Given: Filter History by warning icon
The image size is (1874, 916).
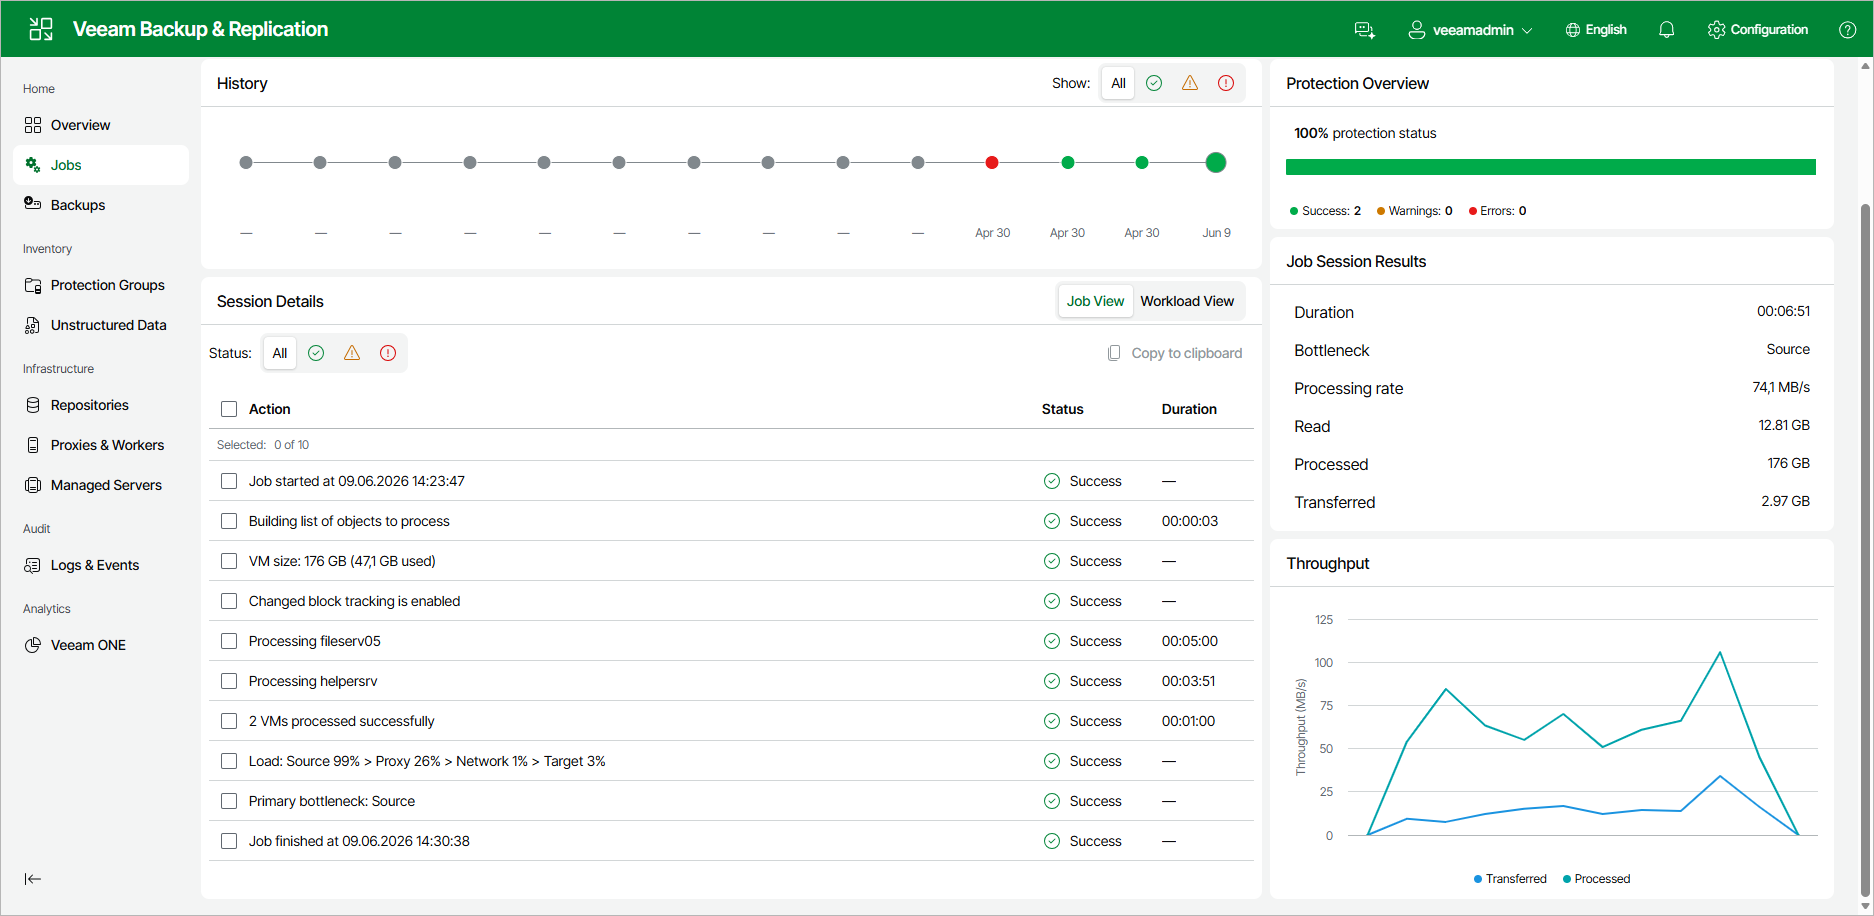Looking at the screenshot, I should tap(1190, 83).
